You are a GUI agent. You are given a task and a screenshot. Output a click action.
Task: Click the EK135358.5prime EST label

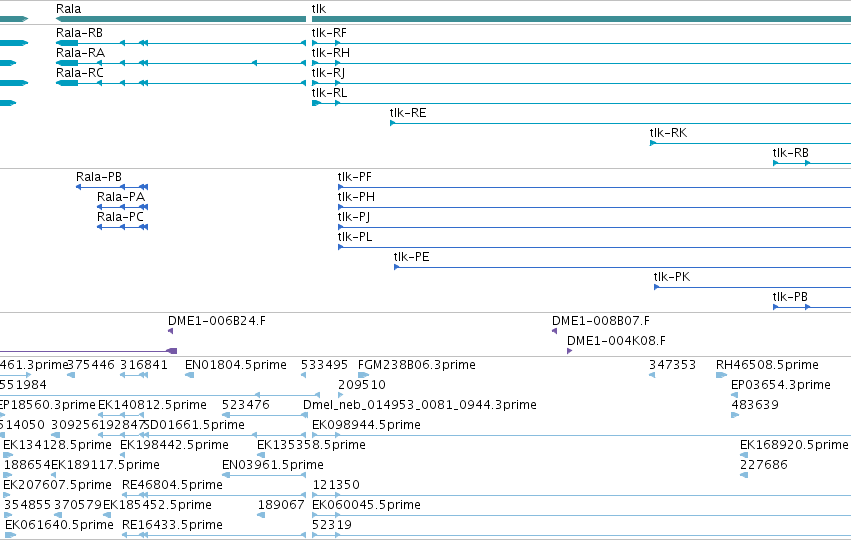311,445
